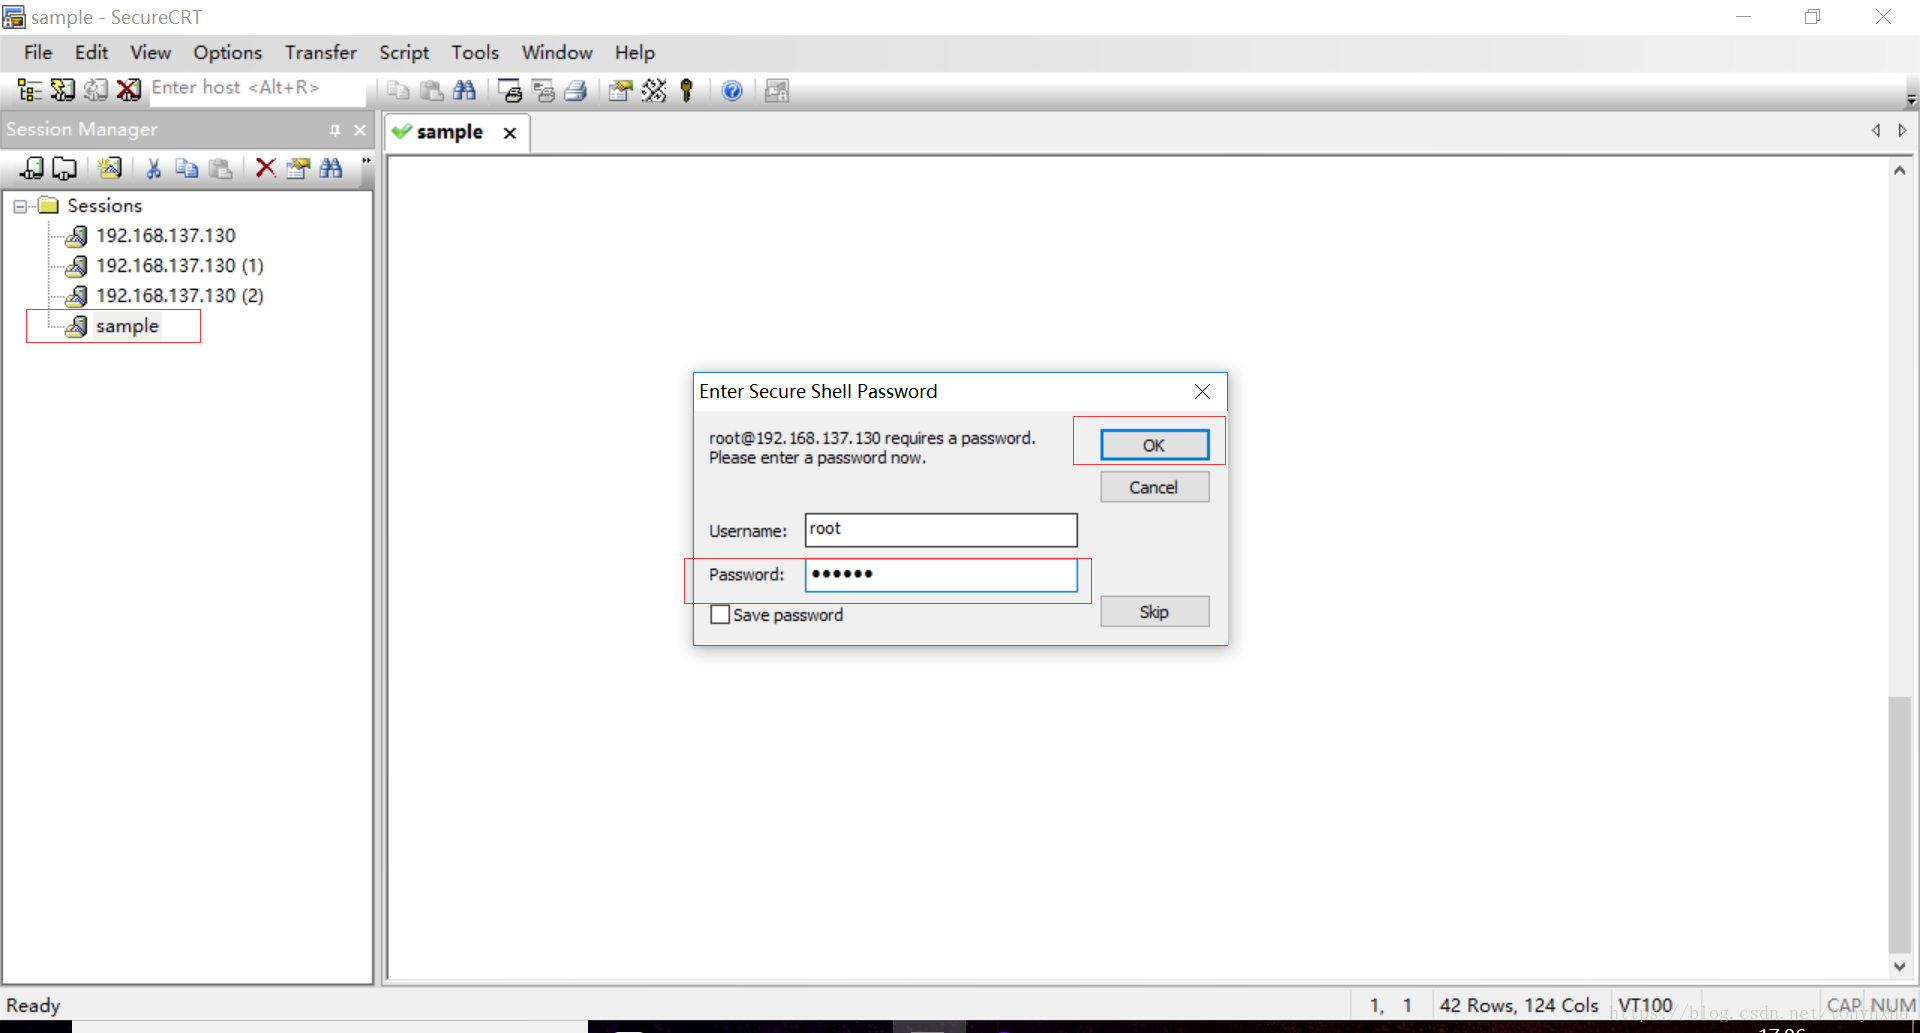The image size is (1920, 1033).
Task: Click scissors Cut icon in Session Manager
Action: [x=154, y=168]
